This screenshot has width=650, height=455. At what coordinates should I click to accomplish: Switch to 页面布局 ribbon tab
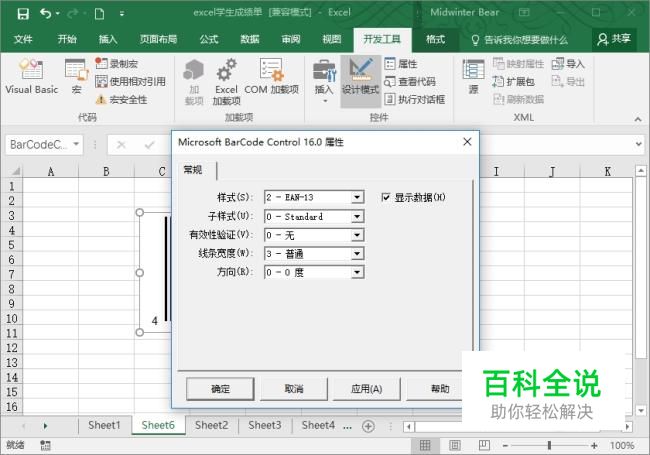[x=158, y=39]
